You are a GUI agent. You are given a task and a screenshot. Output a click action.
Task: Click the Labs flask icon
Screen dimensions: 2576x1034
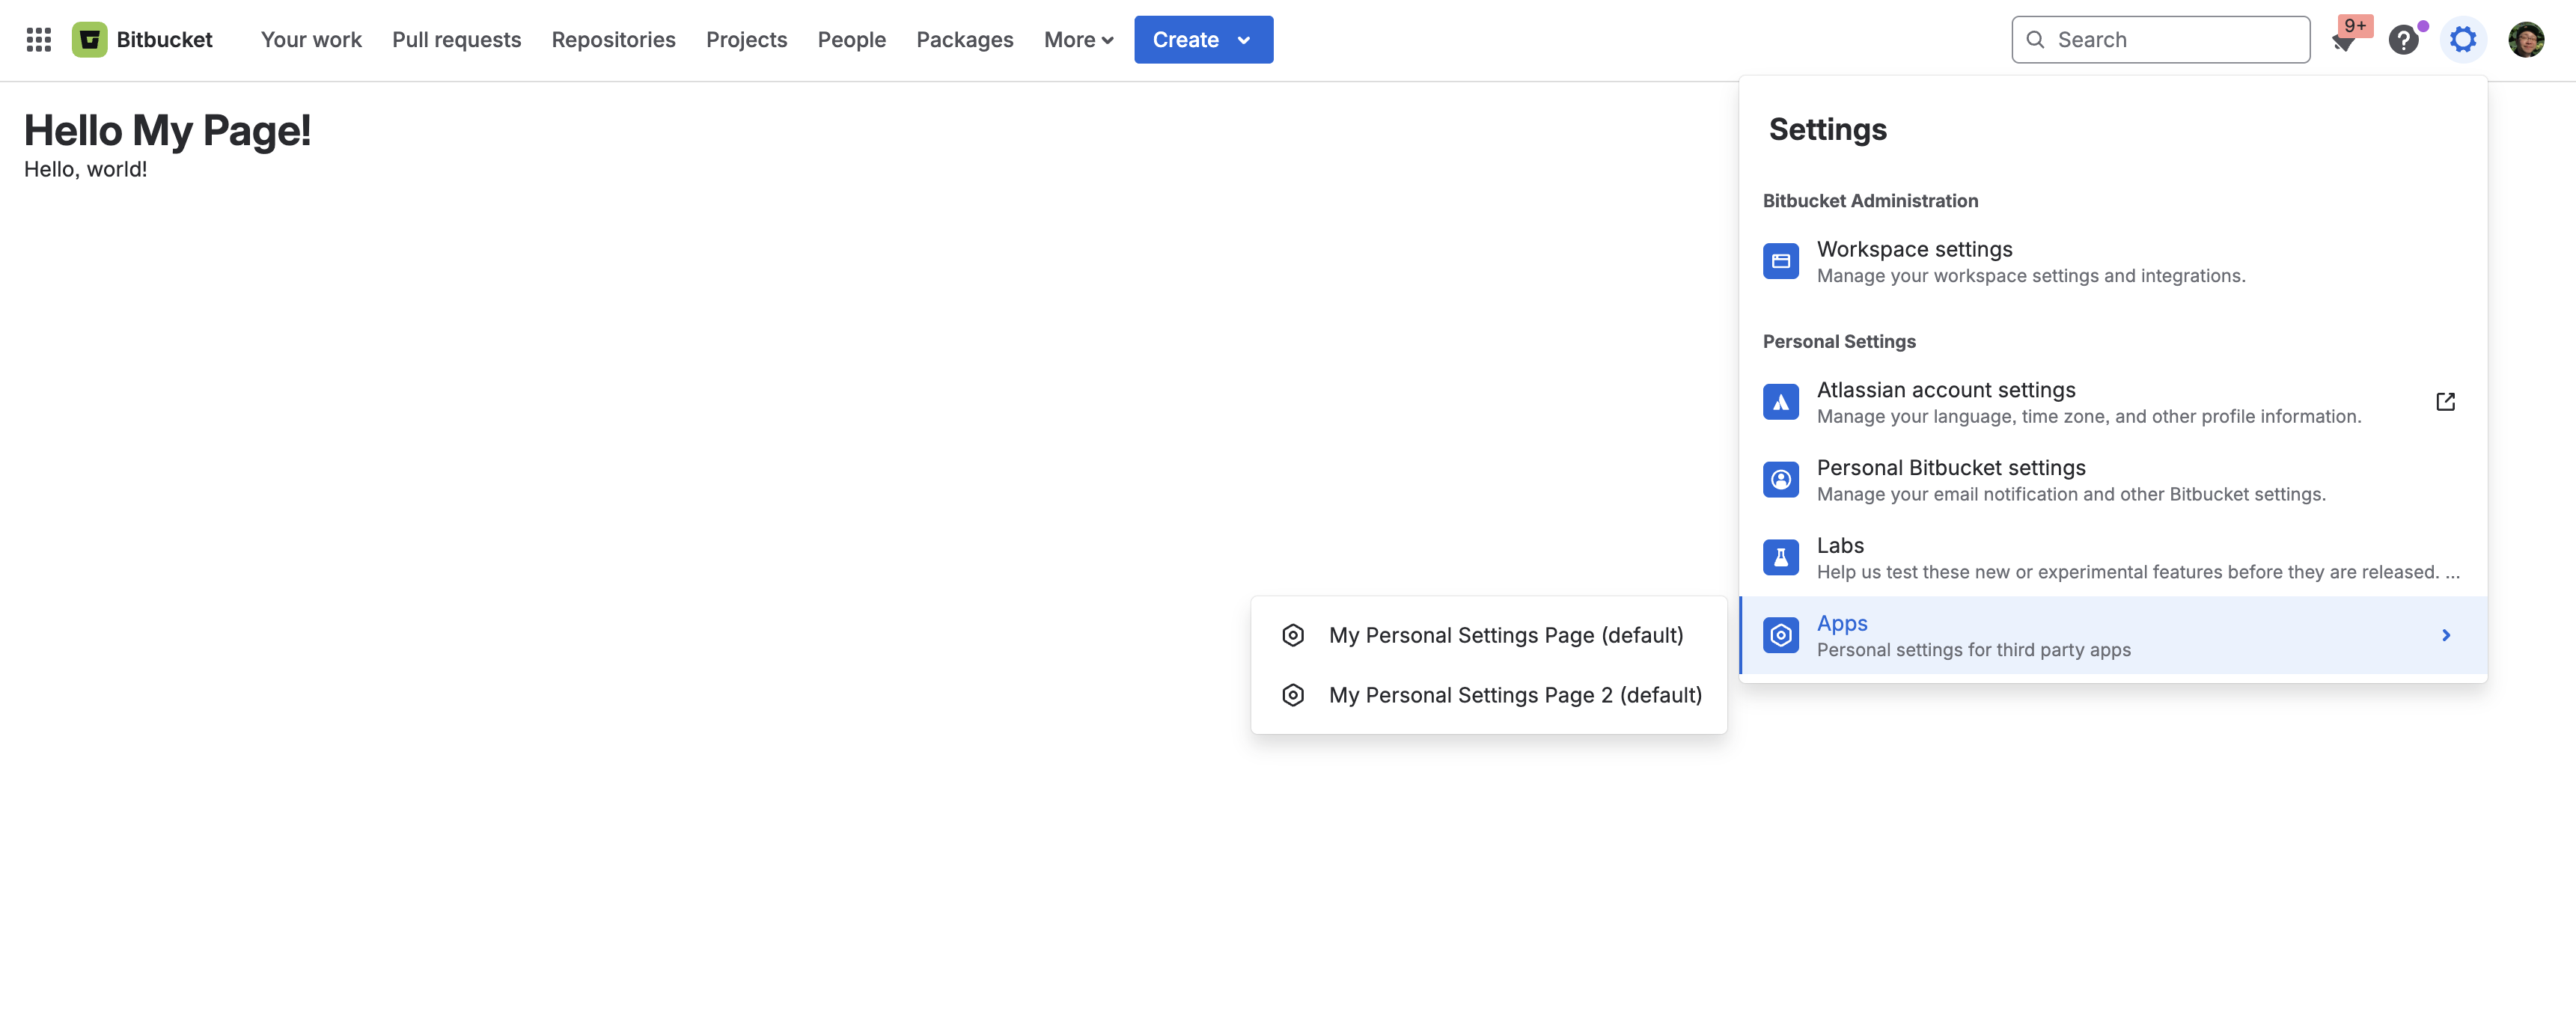pyautogui.click(x=1781, y=557)
